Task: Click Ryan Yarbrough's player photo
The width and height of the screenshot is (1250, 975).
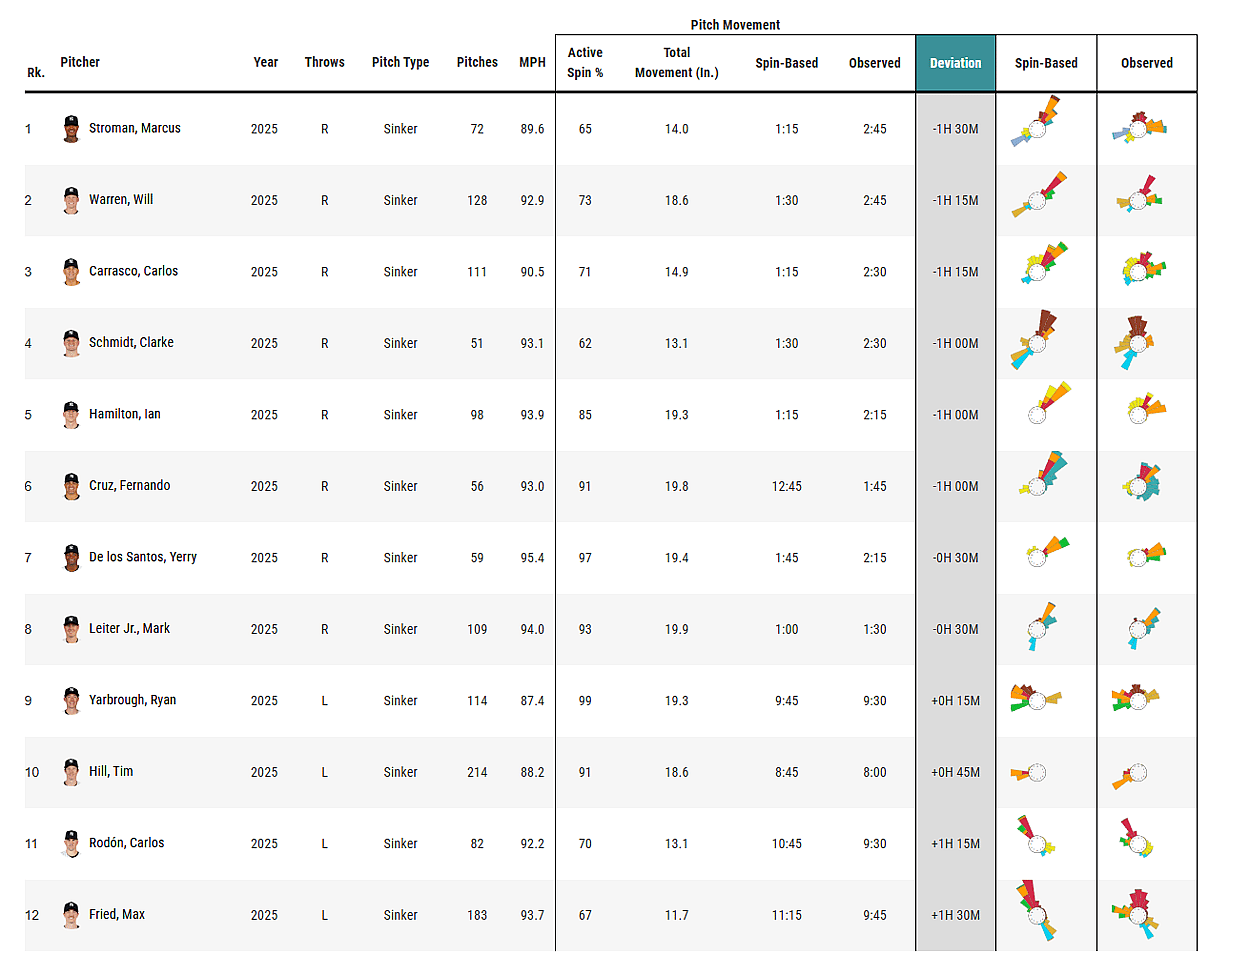Action: click(71, 701)
